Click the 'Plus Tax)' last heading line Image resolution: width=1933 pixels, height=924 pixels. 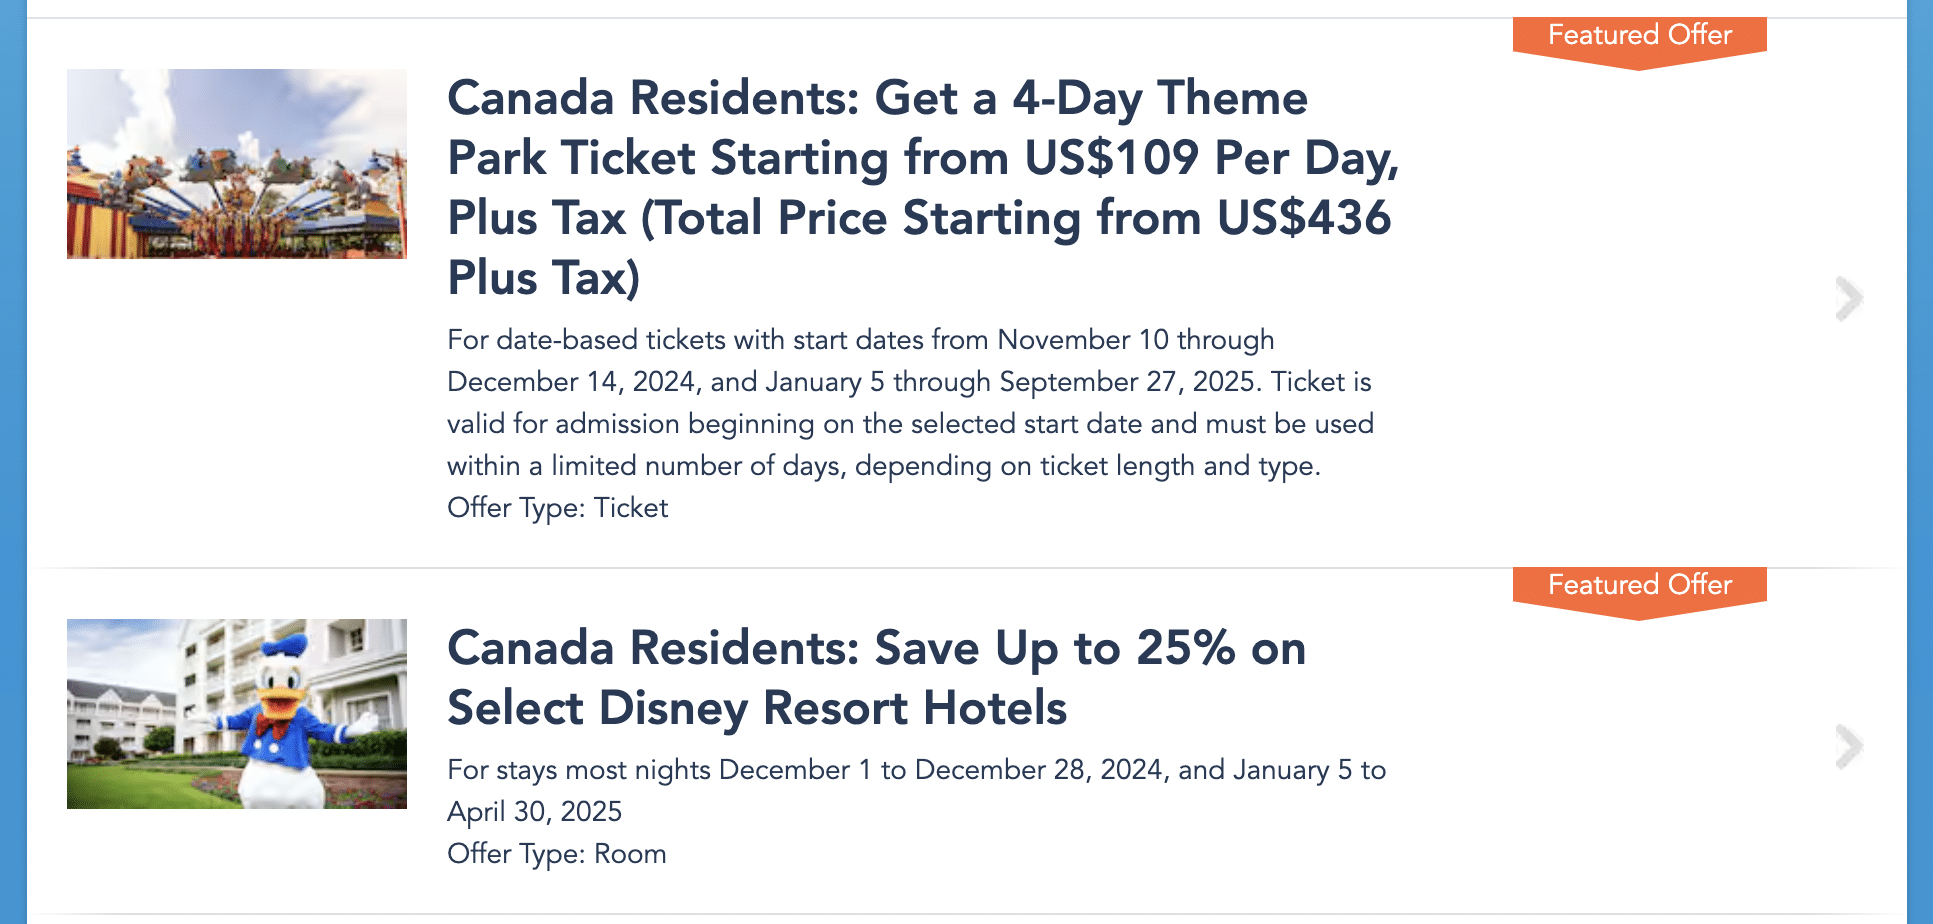pyautogui.click(x=543, y=278)
